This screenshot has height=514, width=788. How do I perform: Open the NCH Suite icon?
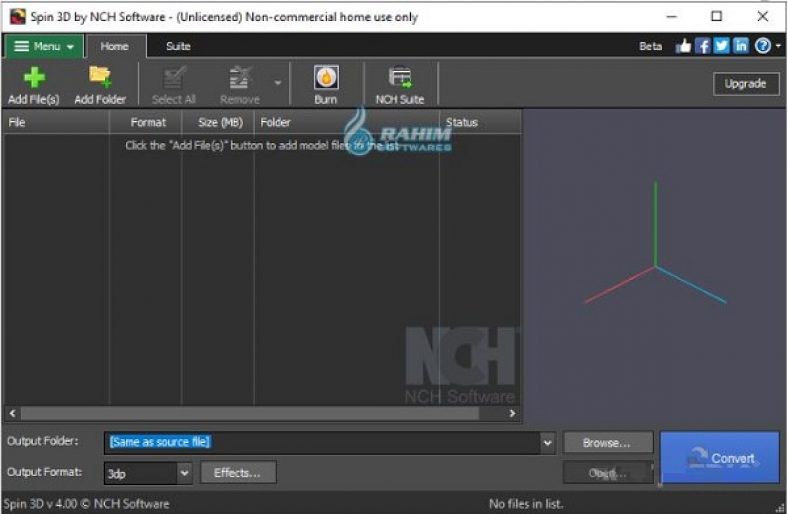[400, 77]
